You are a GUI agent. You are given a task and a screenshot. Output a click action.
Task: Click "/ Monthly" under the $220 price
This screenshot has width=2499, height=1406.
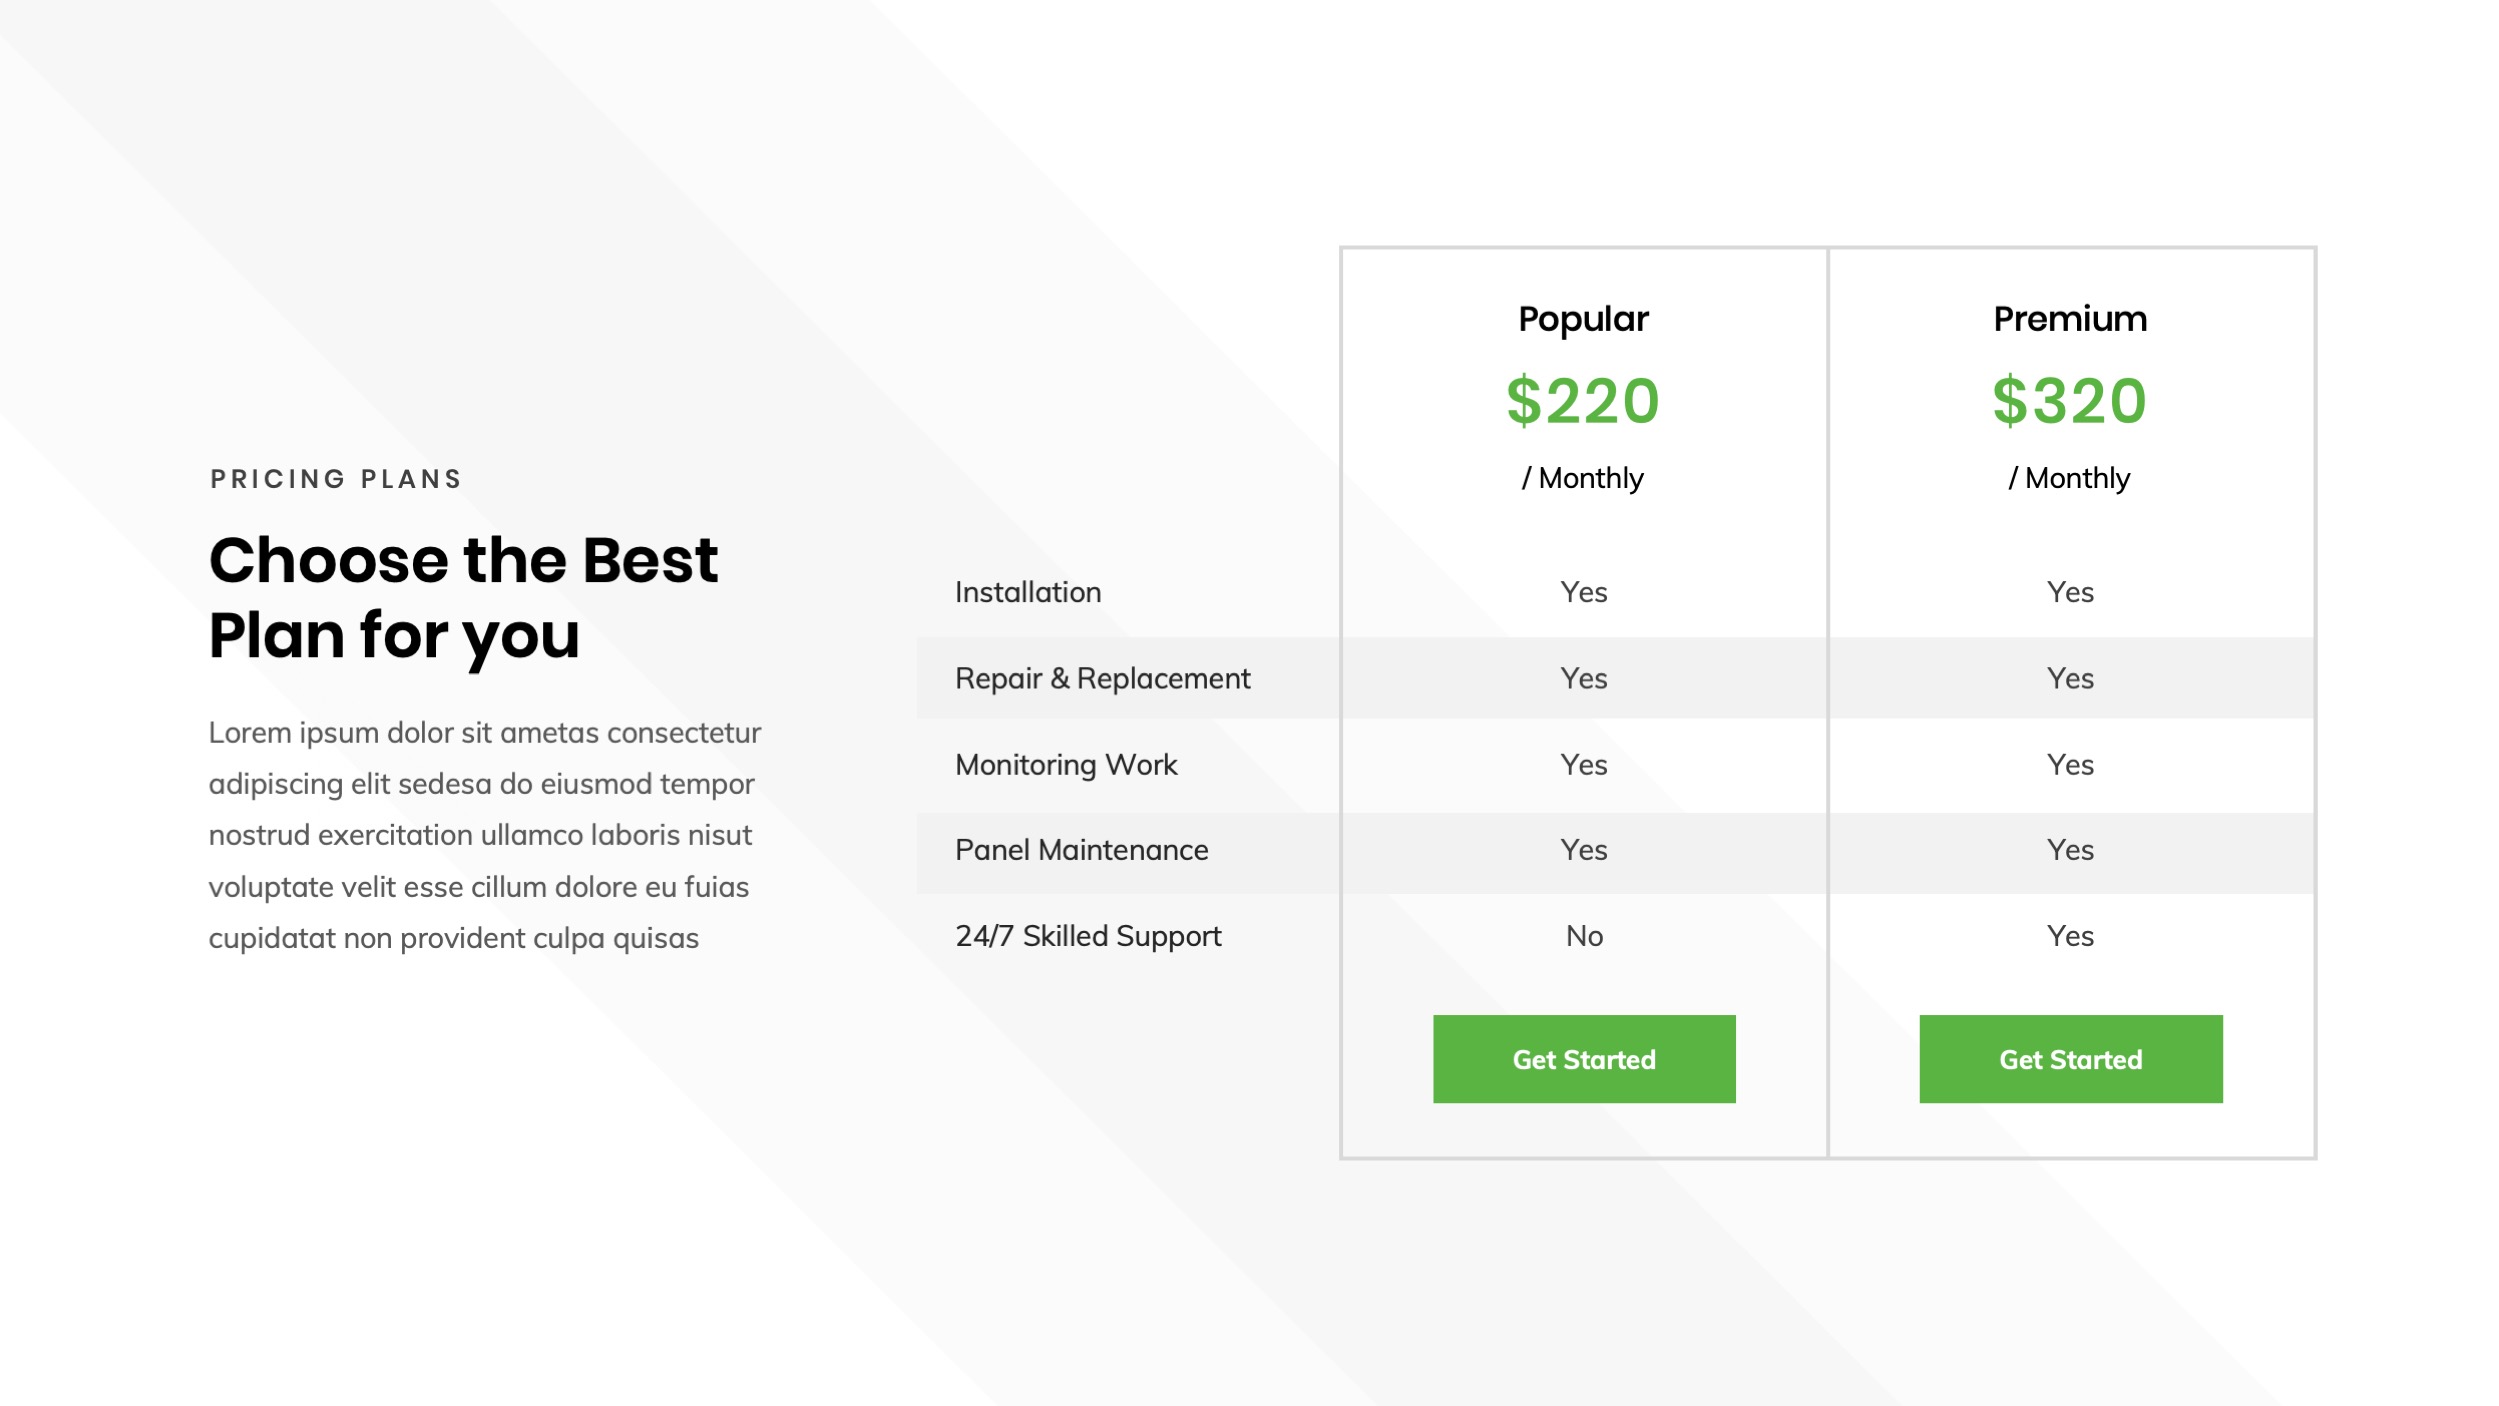point(1583,478)
